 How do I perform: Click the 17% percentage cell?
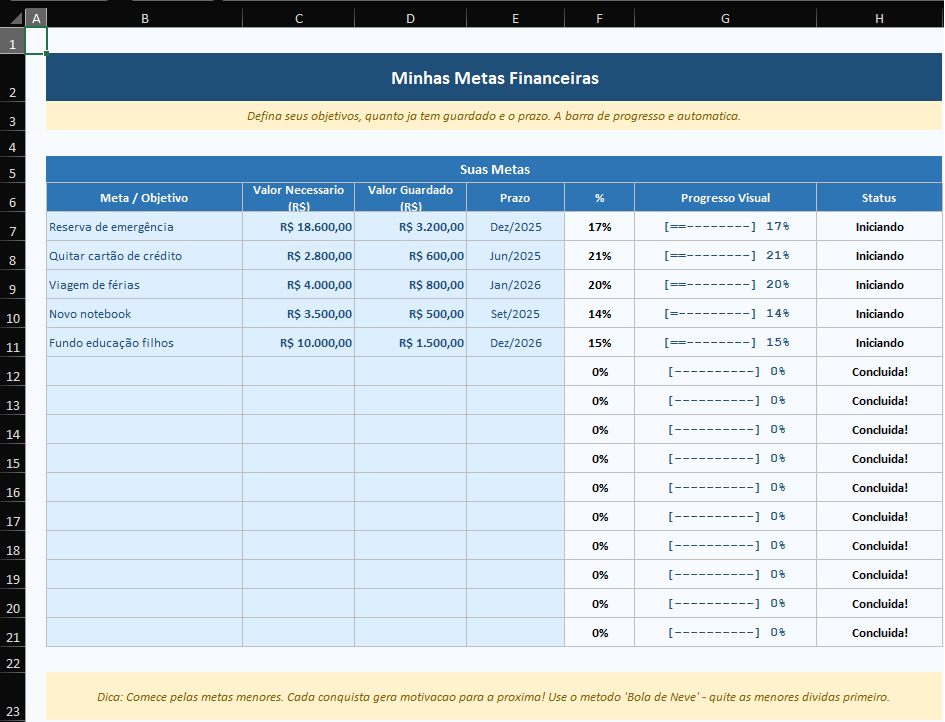coord(599,227)
